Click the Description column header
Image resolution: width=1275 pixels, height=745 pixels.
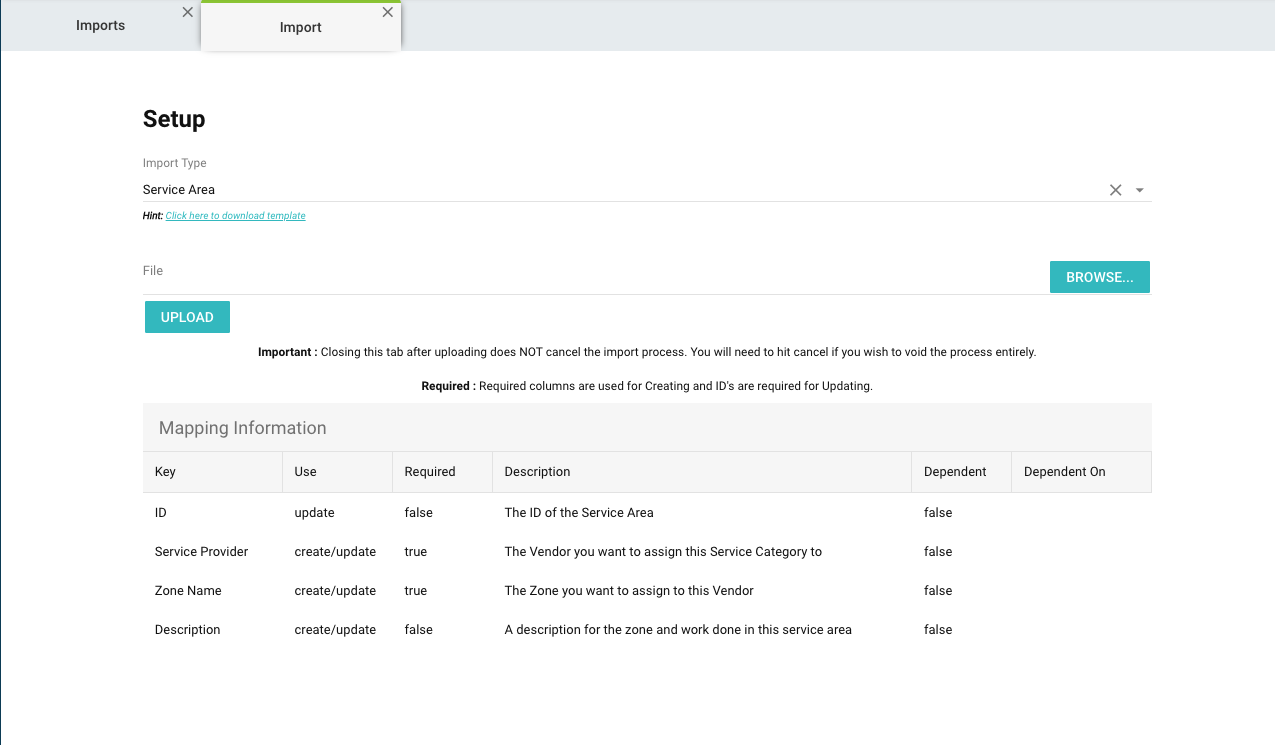click(537, 472)
